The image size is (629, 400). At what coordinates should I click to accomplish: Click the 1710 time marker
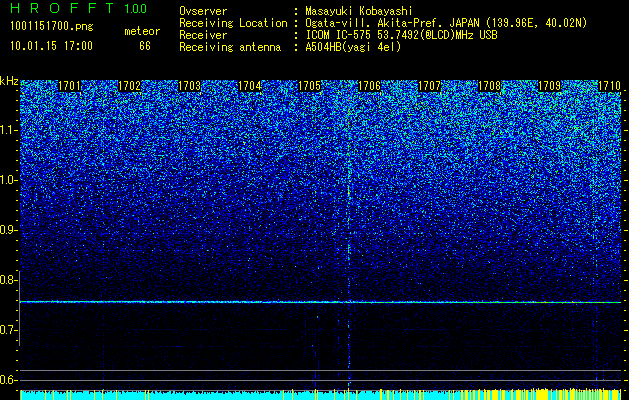(609, 86)
